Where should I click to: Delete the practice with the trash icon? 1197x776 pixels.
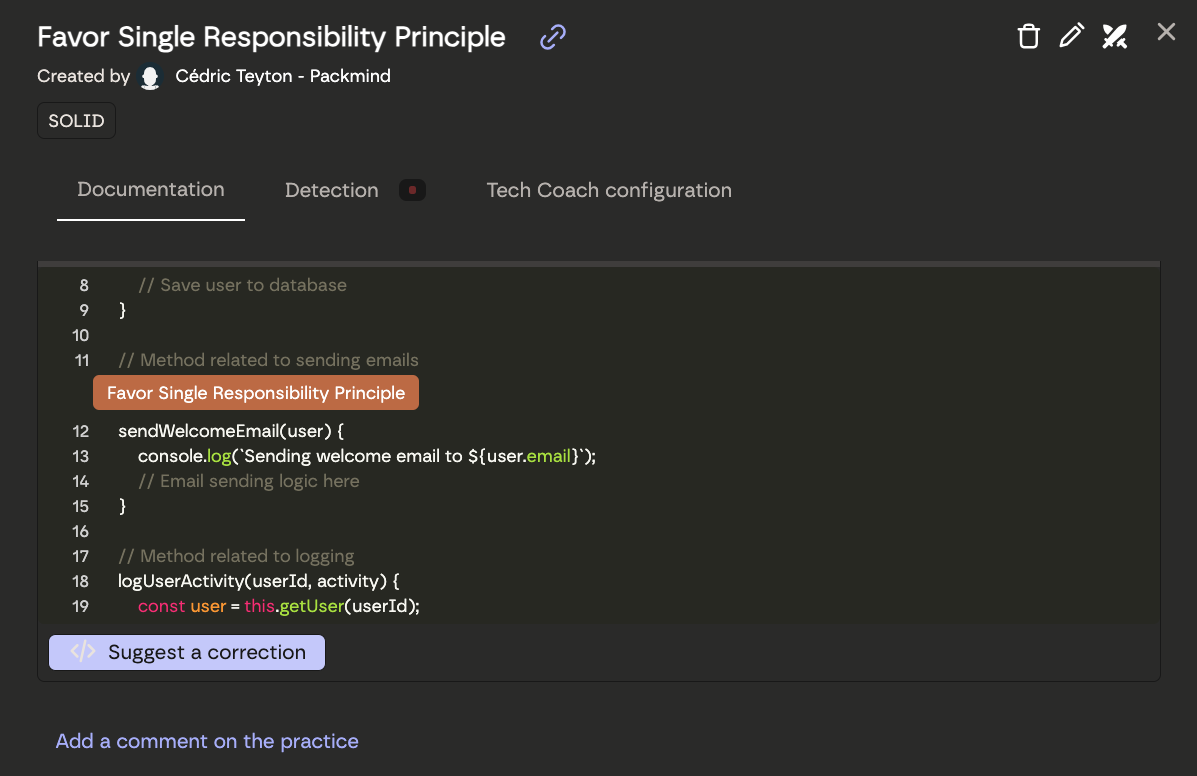coord(1028,37)
